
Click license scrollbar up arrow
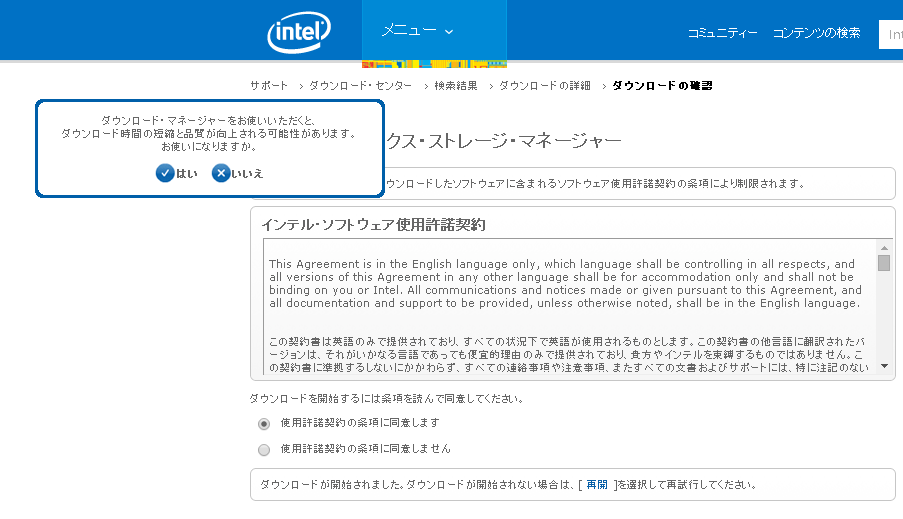(x=884, y=248)
